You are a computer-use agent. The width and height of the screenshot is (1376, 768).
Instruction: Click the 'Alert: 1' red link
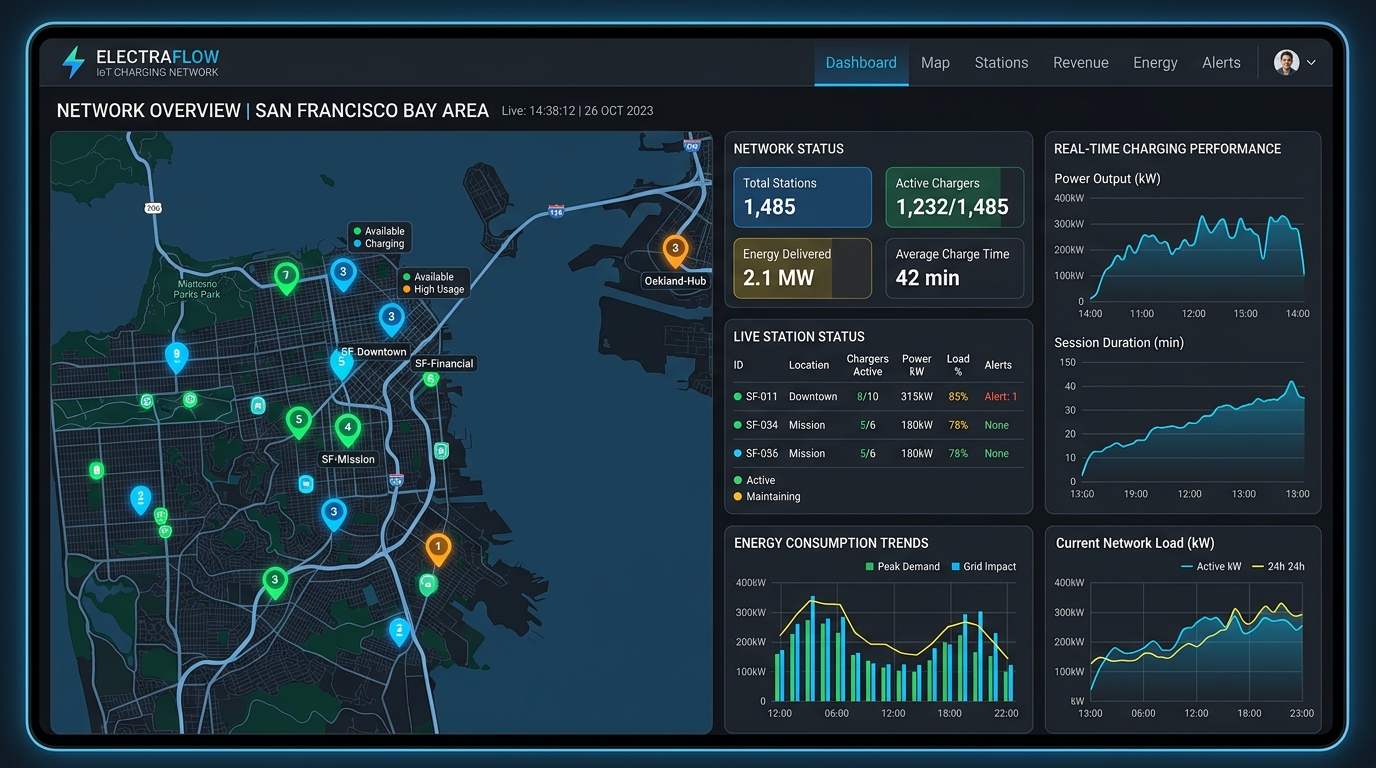(1001, 397)
